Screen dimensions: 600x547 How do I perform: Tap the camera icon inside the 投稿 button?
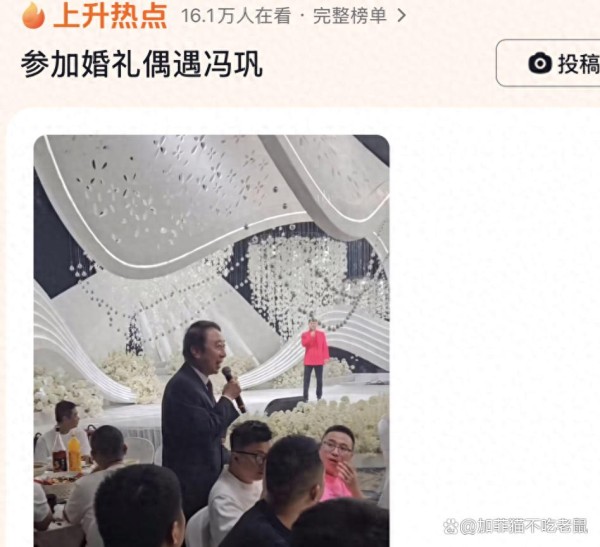click(540, 63)
